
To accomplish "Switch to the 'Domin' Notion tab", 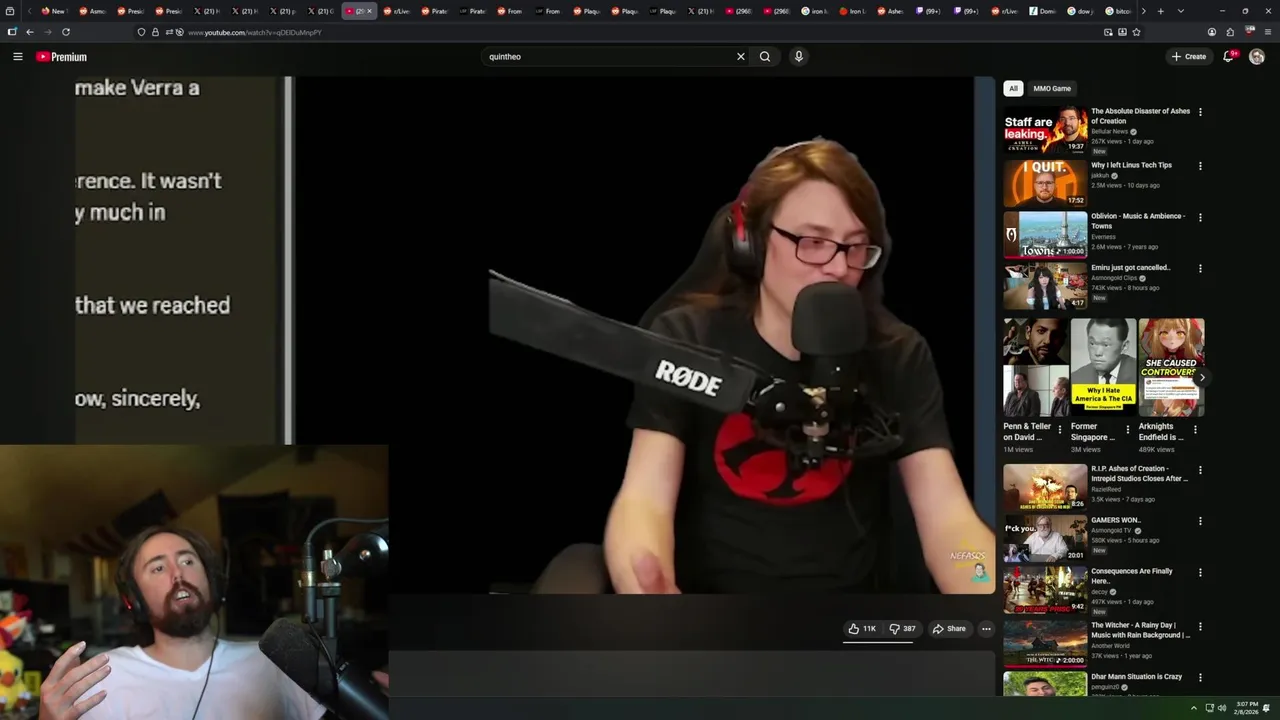I will coord(1043,11).
